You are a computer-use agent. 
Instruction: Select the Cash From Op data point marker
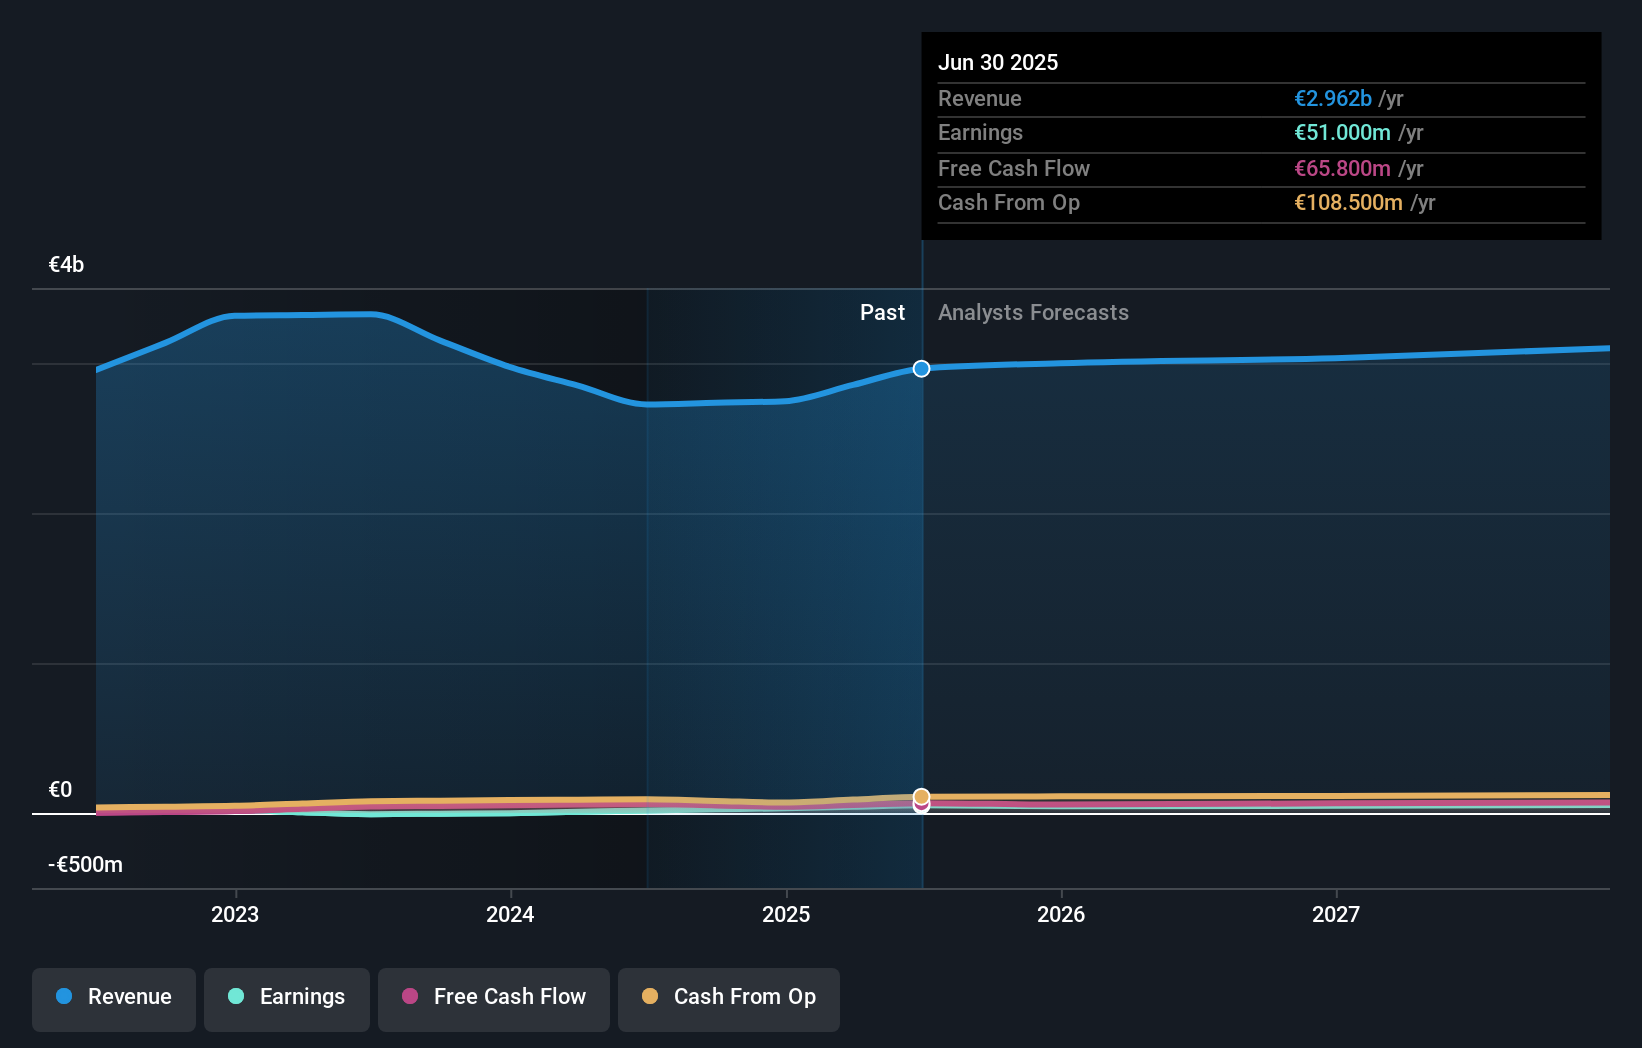coord(921,796)
